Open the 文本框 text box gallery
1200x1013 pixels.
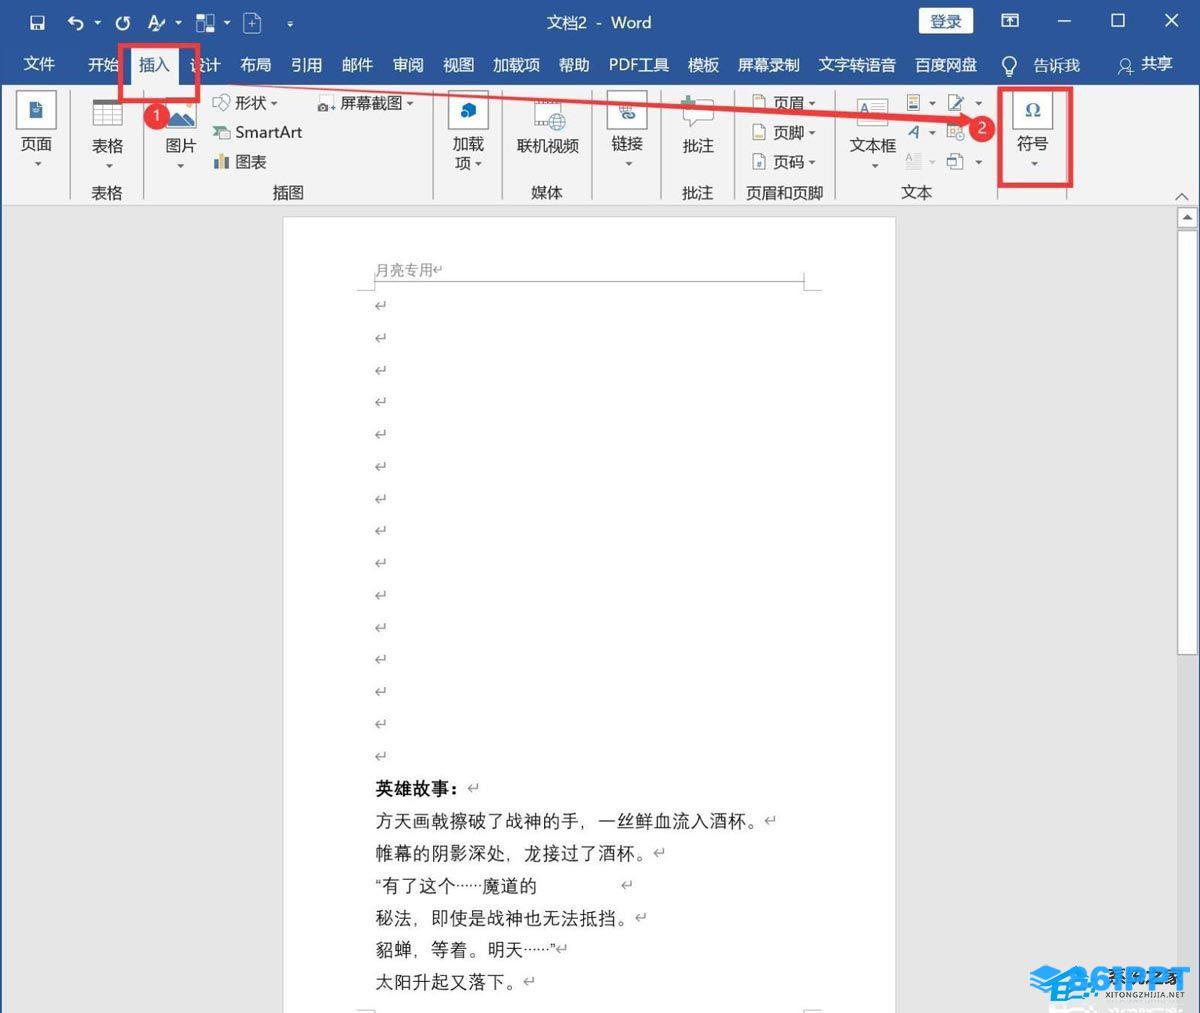point(873,132)
